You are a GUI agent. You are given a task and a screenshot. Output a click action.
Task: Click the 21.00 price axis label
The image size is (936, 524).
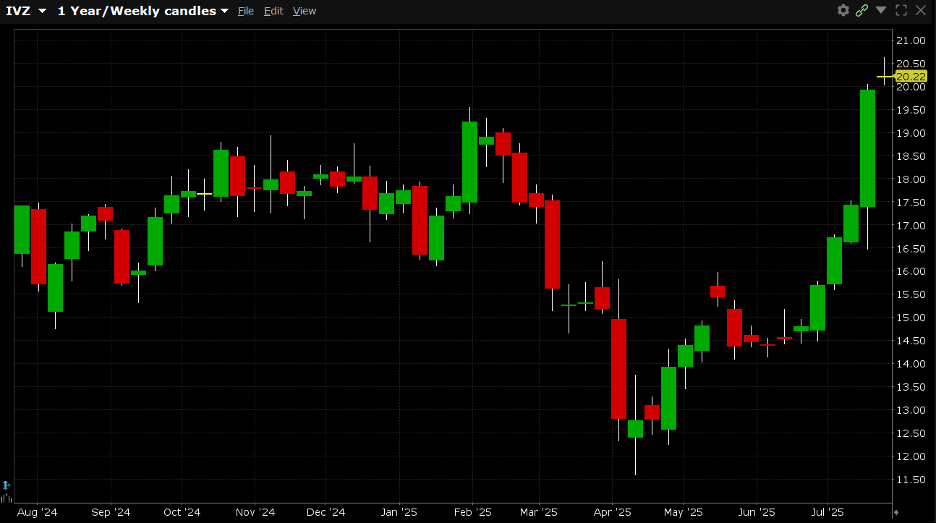(910, 41)
